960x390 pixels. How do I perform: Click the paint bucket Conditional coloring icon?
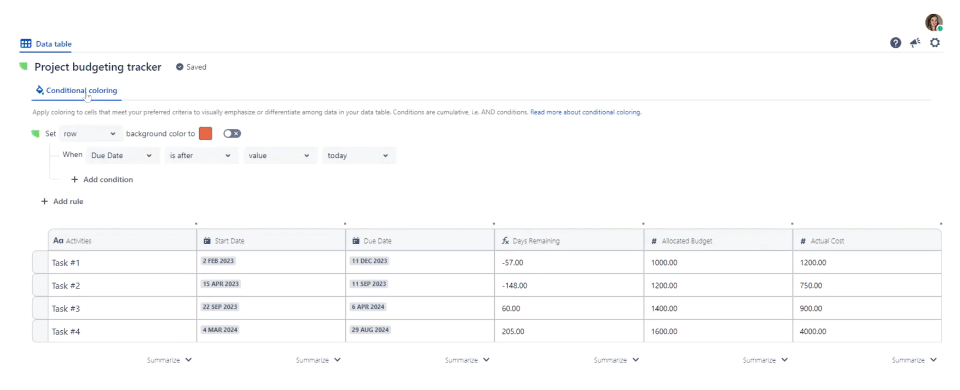pos(40,90)
